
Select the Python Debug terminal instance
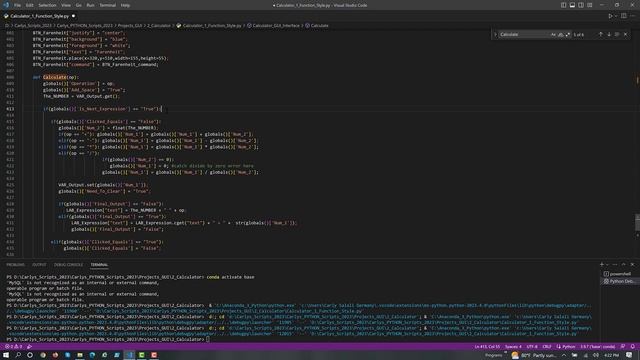click(619, 281)
